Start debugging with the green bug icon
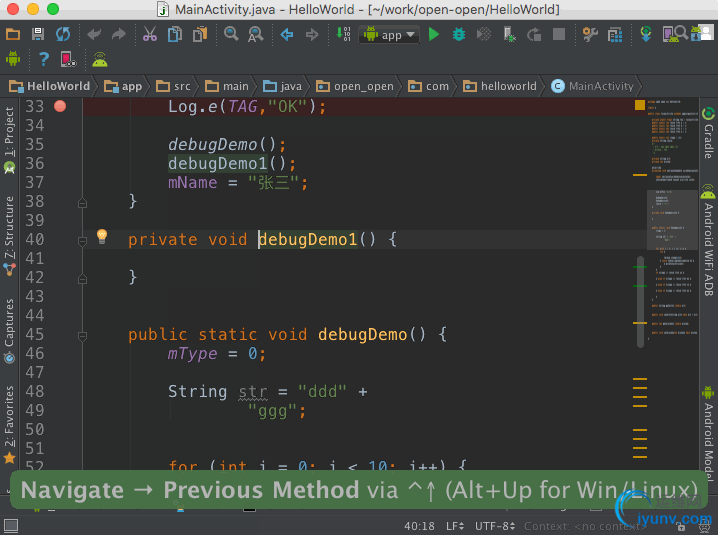The image size is (718, 535). [x=459, y=34]
